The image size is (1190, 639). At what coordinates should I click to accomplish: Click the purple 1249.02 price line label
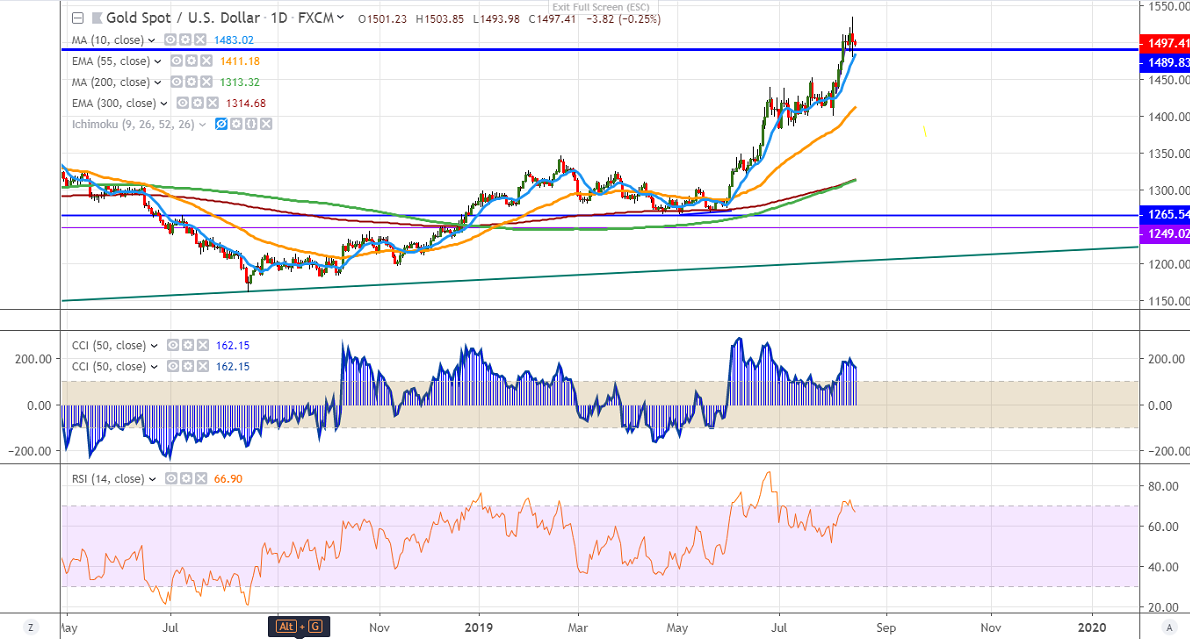[1165, 234]
